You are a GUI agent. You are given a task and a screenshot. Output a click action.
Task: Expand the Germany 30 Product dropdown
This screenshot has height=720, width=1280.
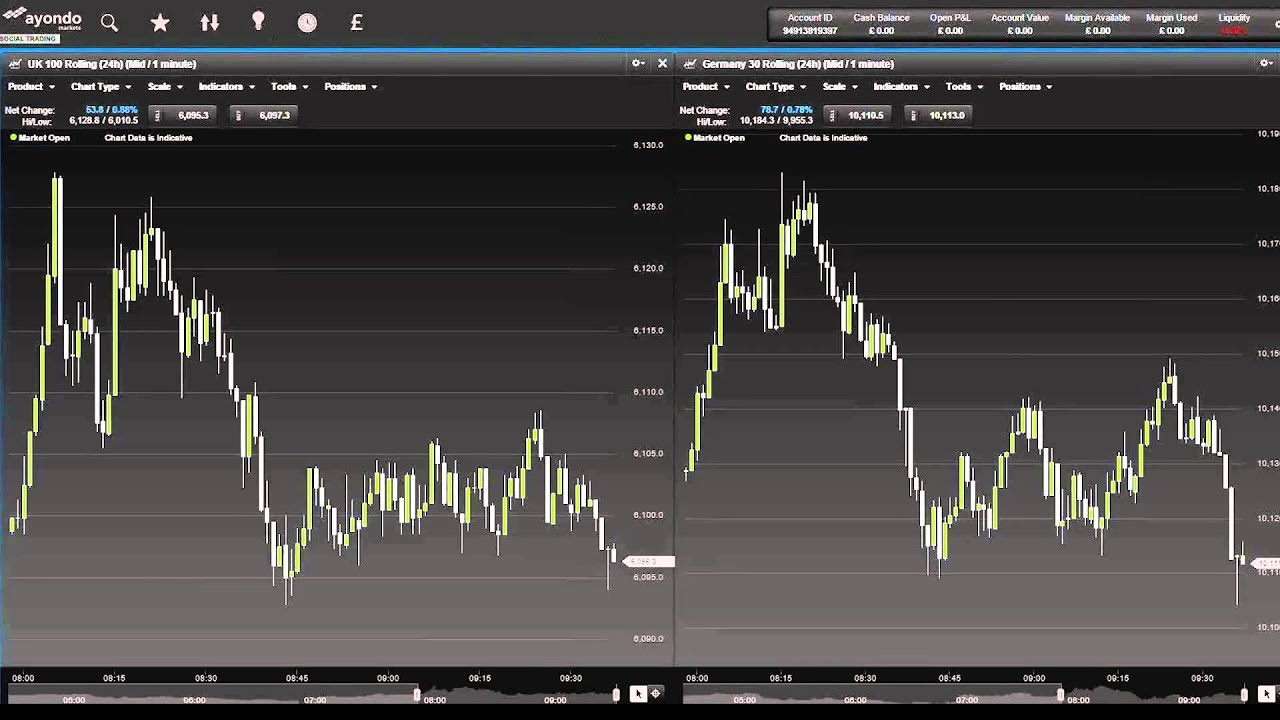click(x=706, y=86)
